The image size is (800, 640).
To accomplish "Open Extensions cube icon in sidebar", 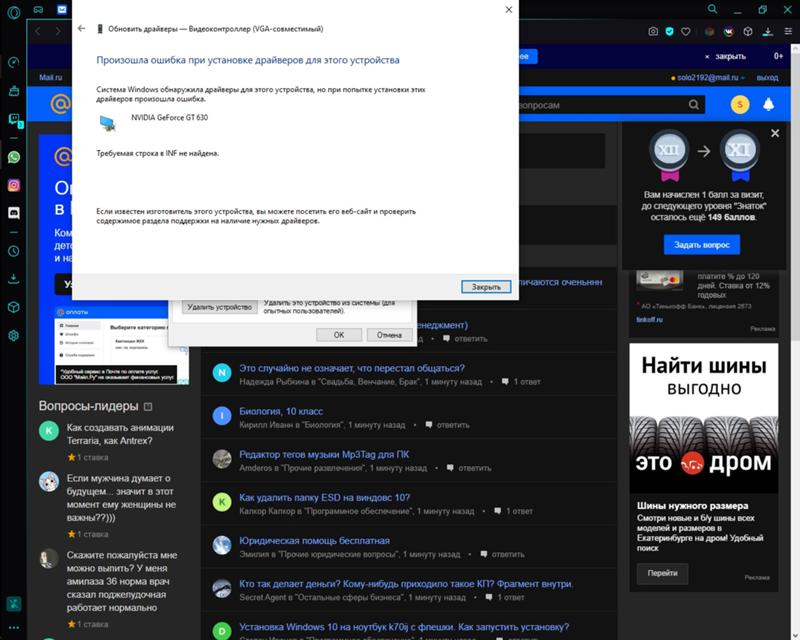I will (x=14, y=307).
